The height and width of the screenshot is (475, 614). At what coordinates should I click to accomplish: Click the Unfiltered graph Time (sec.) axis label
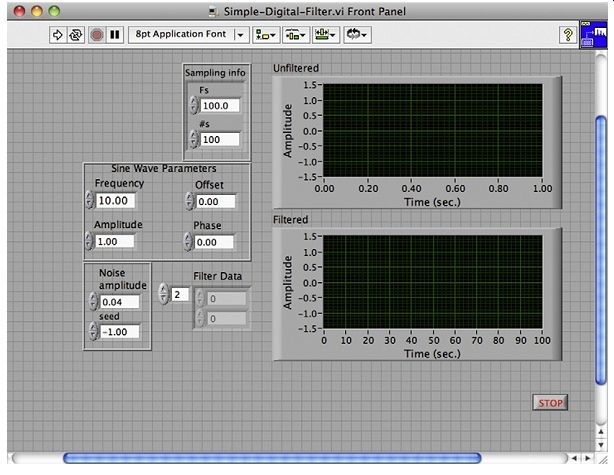coord(432,202)
